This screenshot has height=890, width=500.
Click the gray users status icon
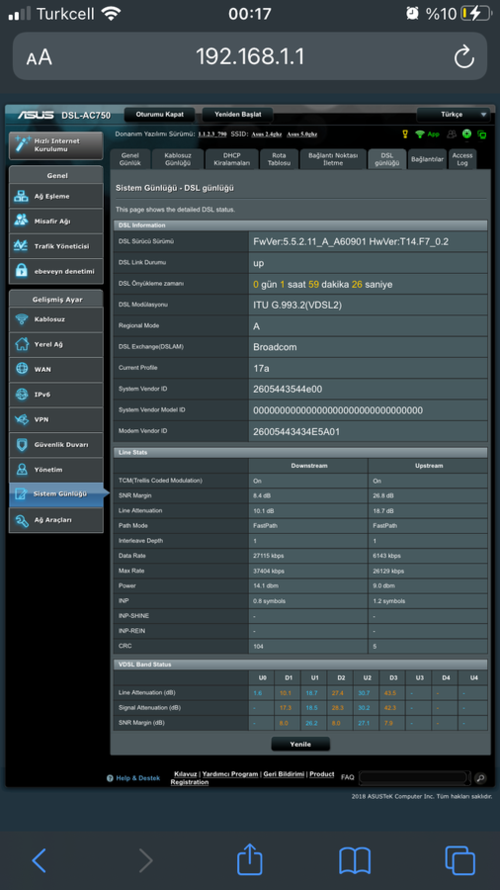pyautogui.click(x=452, y=135)
